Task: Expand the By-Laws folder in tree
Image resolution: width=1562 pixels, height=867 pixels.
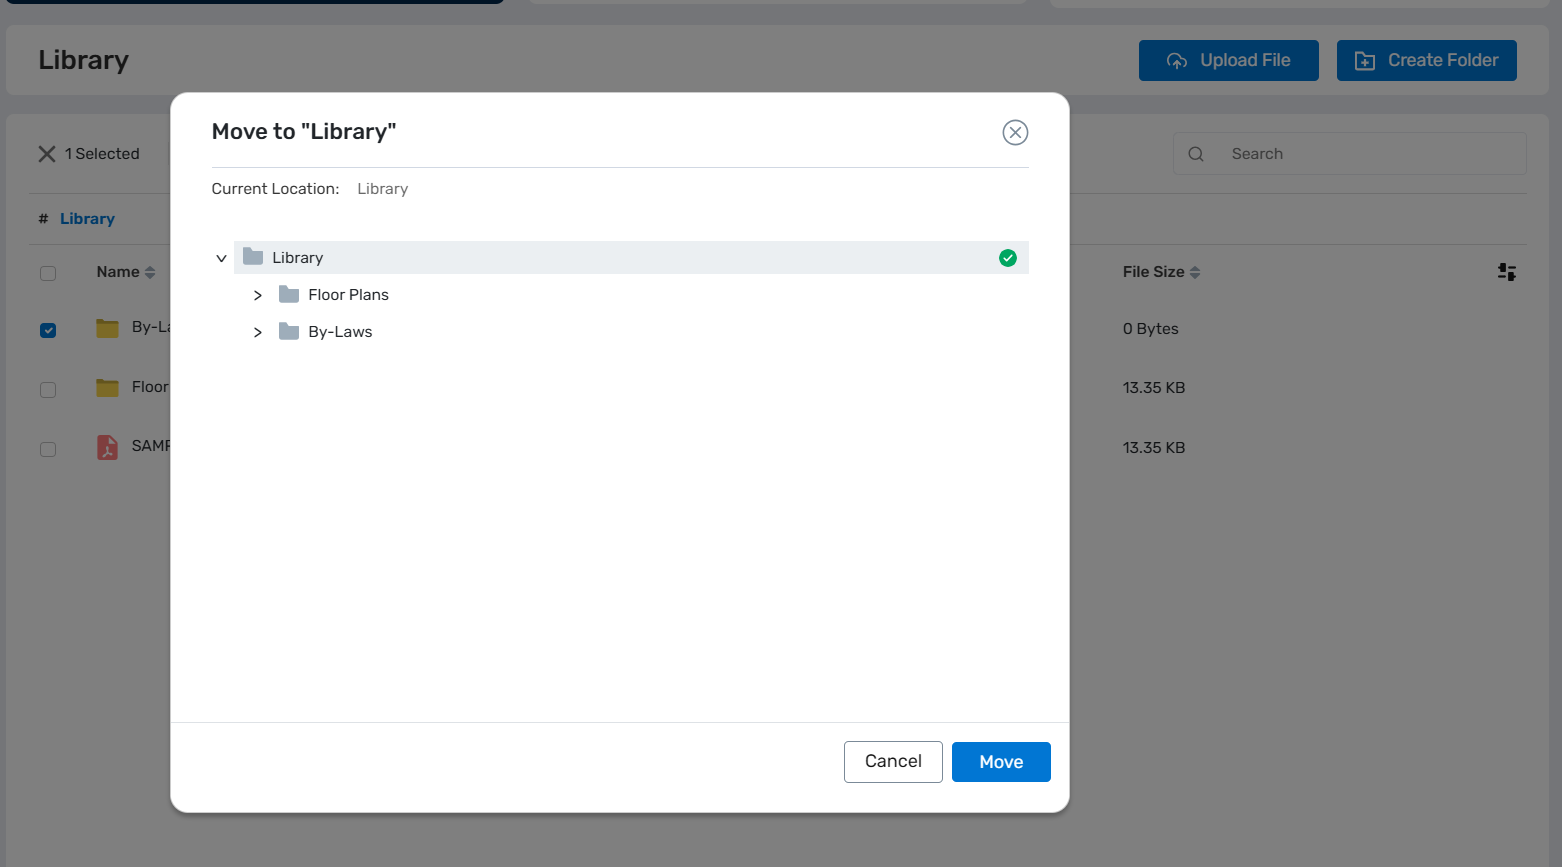Action: click(x=258, y=332)
